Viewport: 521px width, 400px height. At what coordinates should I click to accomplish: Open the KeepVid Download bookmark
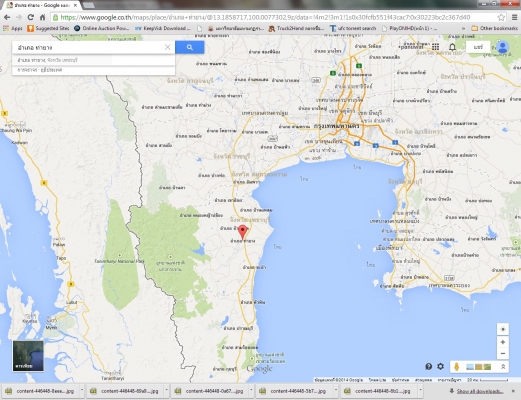click(x=162, y=28)
